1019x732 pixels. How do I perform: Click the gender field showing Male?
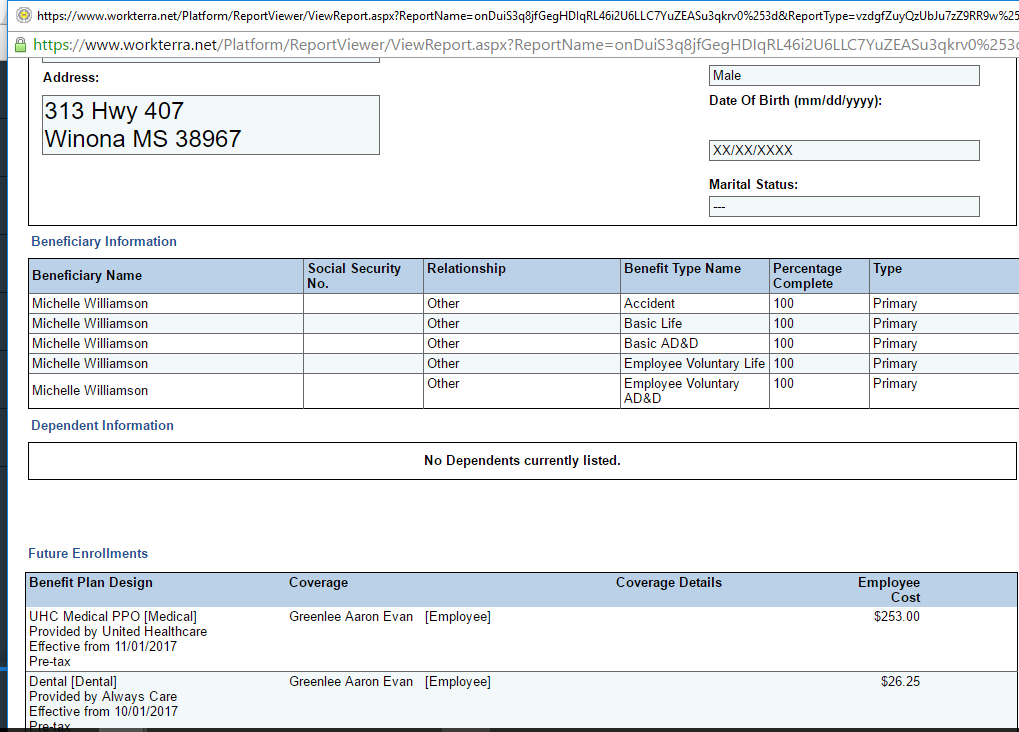843,76
